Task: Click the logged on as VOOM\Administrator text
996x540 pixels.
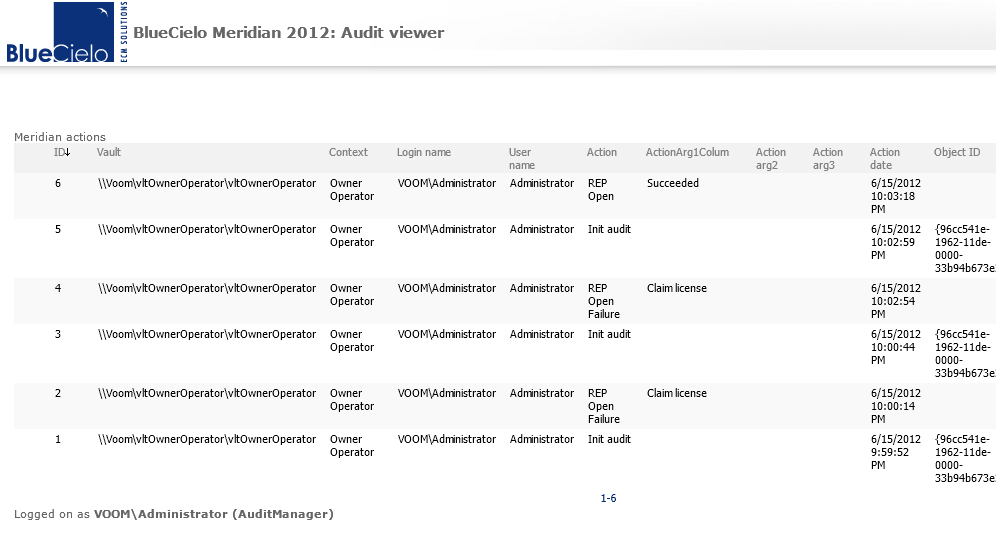Action: 173,514
